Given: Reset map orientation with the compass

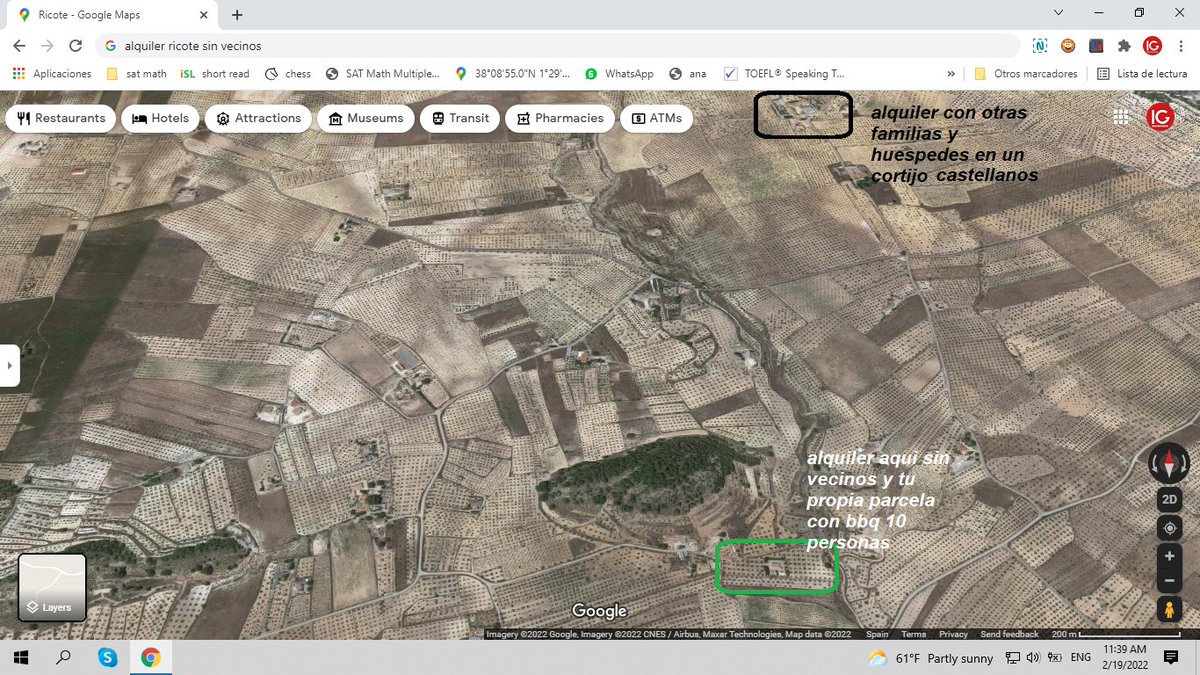Looking at the screenshot, I should coord(1169,464).
